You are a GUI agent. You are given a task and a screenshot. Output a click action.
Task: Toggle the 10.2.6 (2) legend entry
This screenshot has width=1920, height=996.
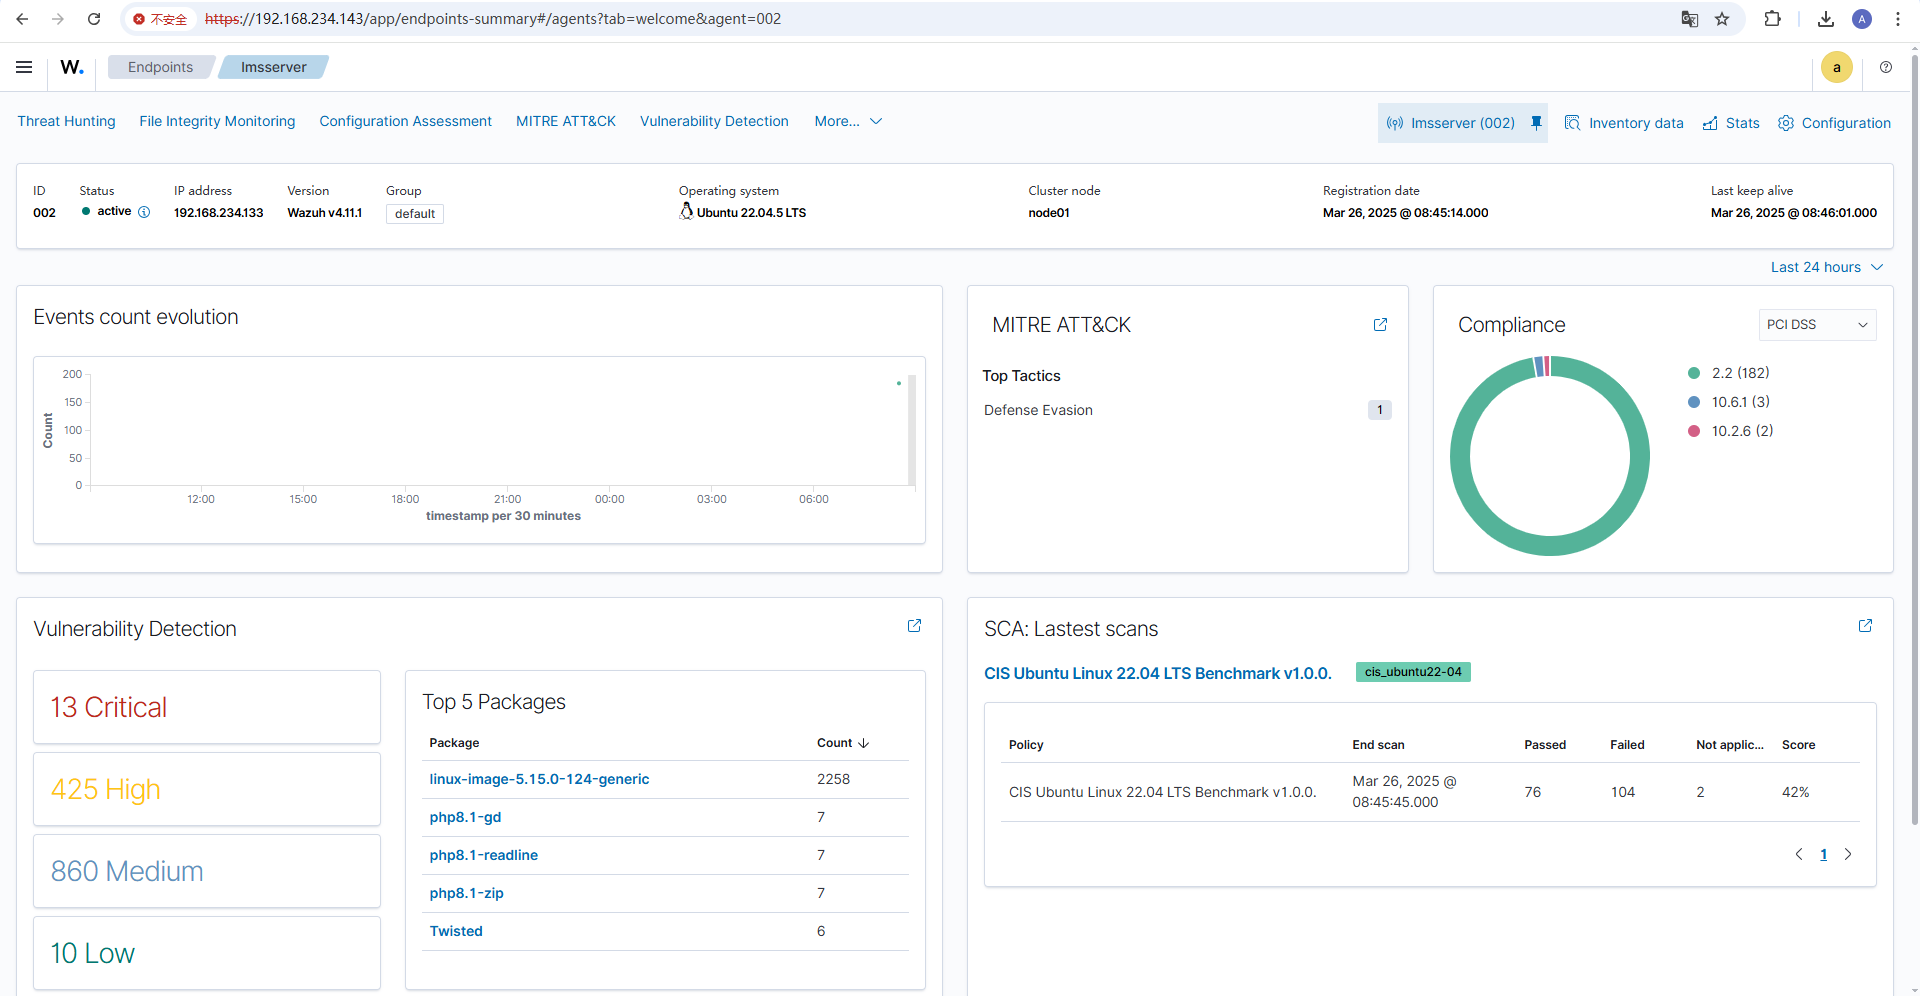pyautogui.click(x=1731, y=431)
